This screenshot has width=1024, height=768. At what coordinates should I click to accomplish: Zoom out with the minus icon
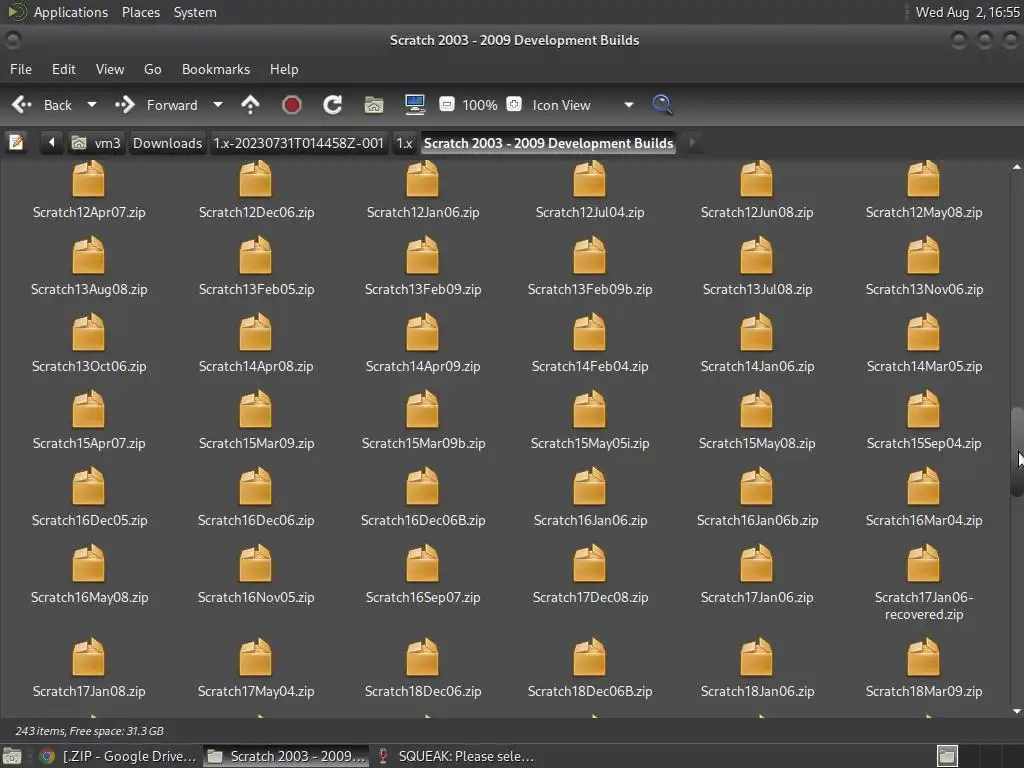[447, 104]
